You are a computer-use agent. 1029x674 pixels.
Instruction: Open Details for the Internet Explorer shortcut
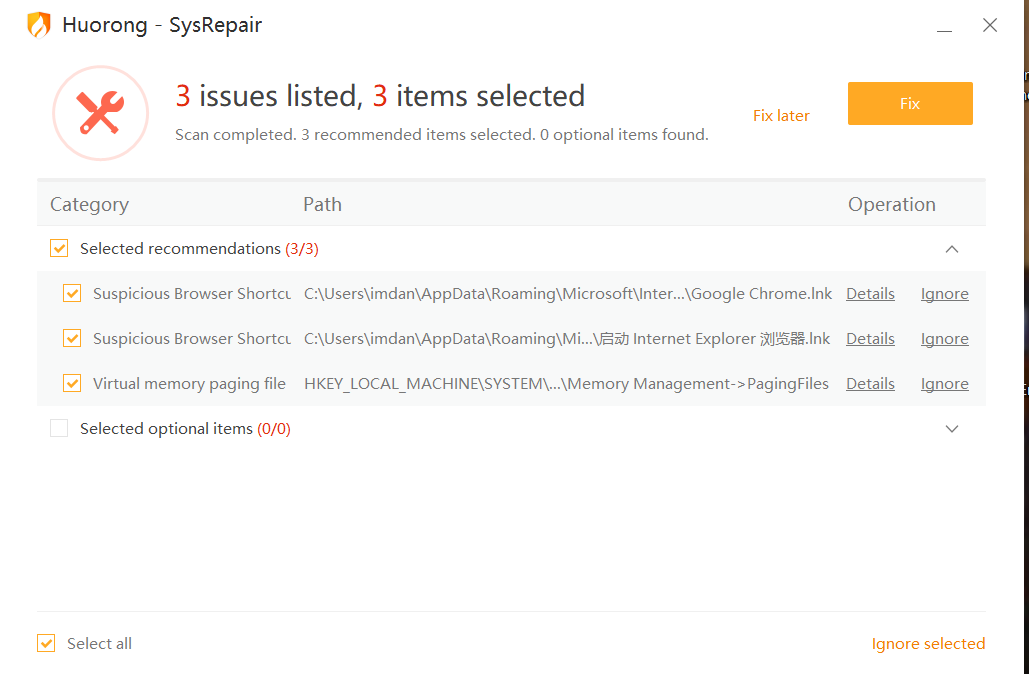tap(869, 338)
